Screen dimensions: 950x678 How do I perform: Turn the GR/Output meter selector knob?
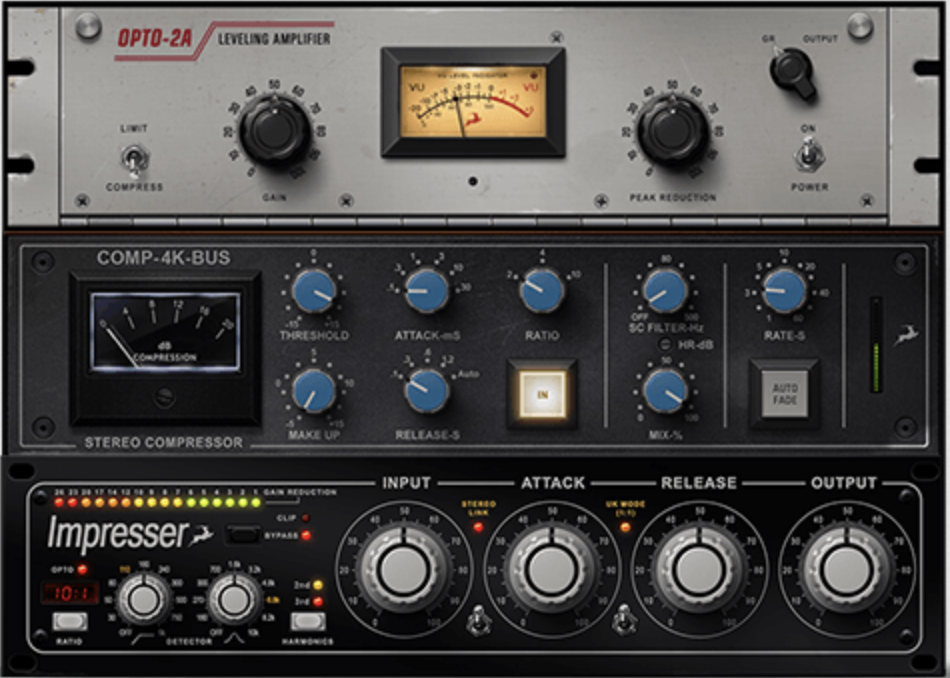[792, 72]
